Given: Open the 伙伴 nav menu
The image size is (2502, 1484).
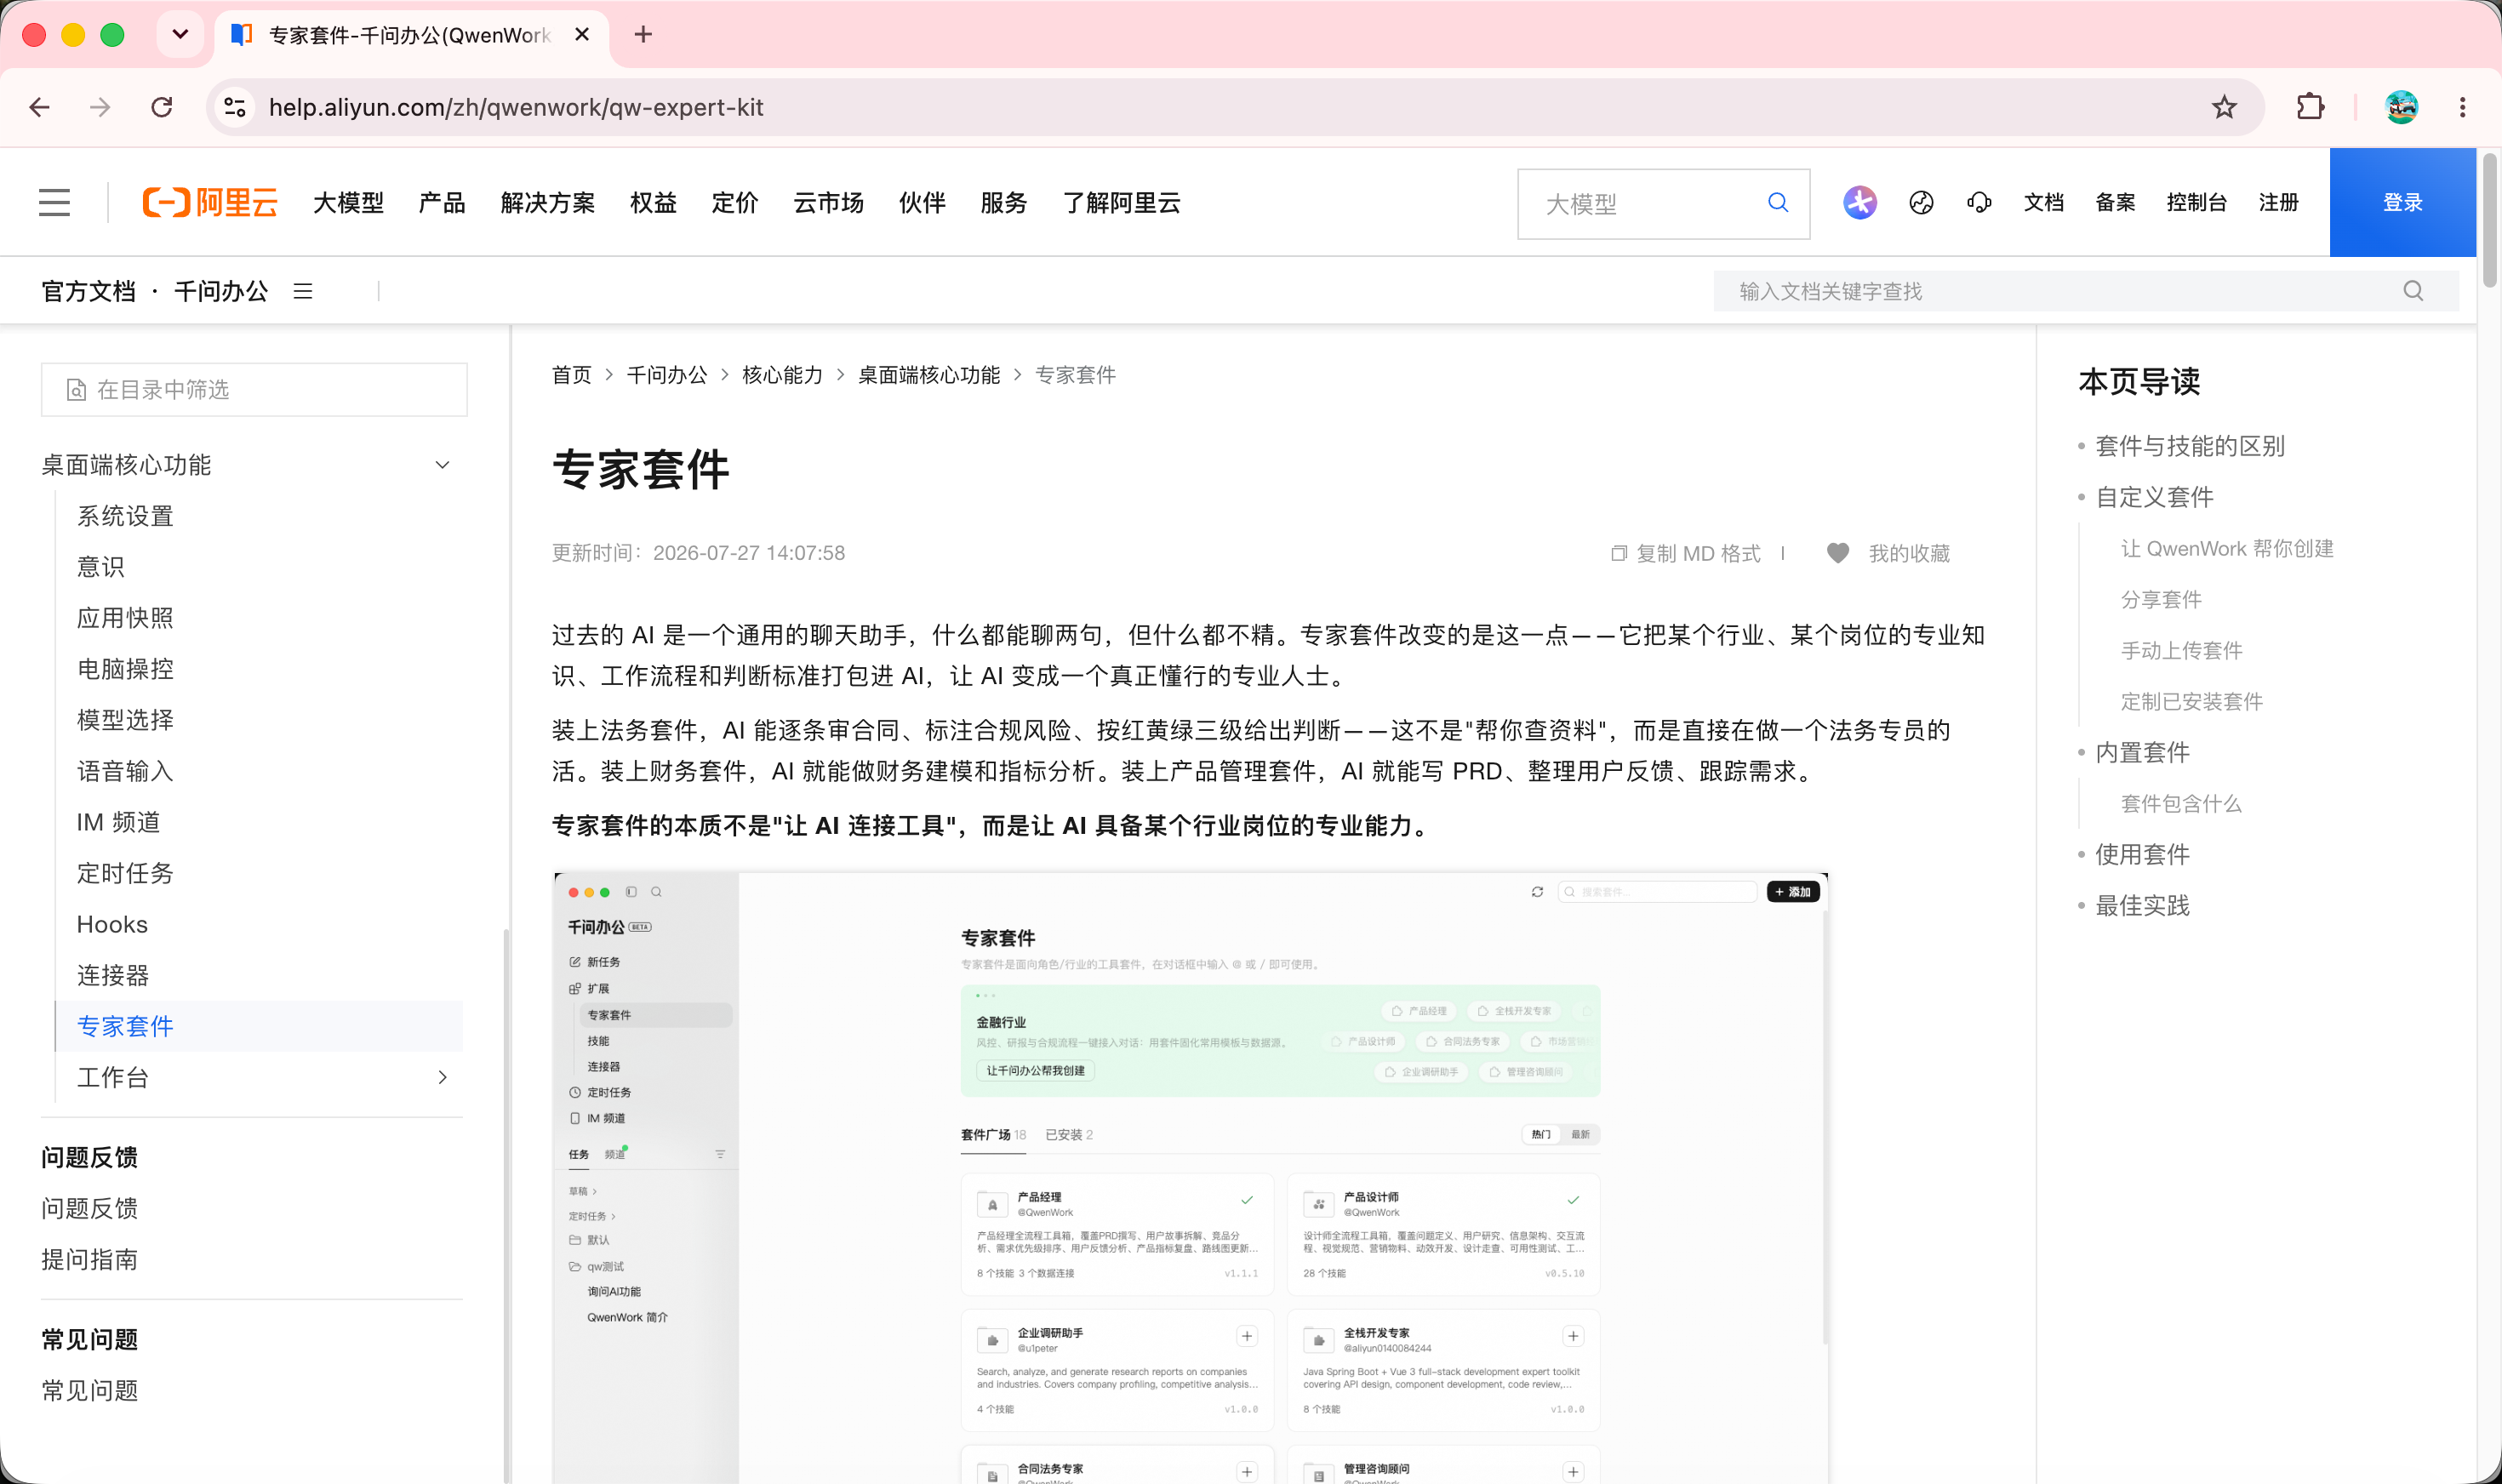Looking at the screenshot, I should [922, 203].
